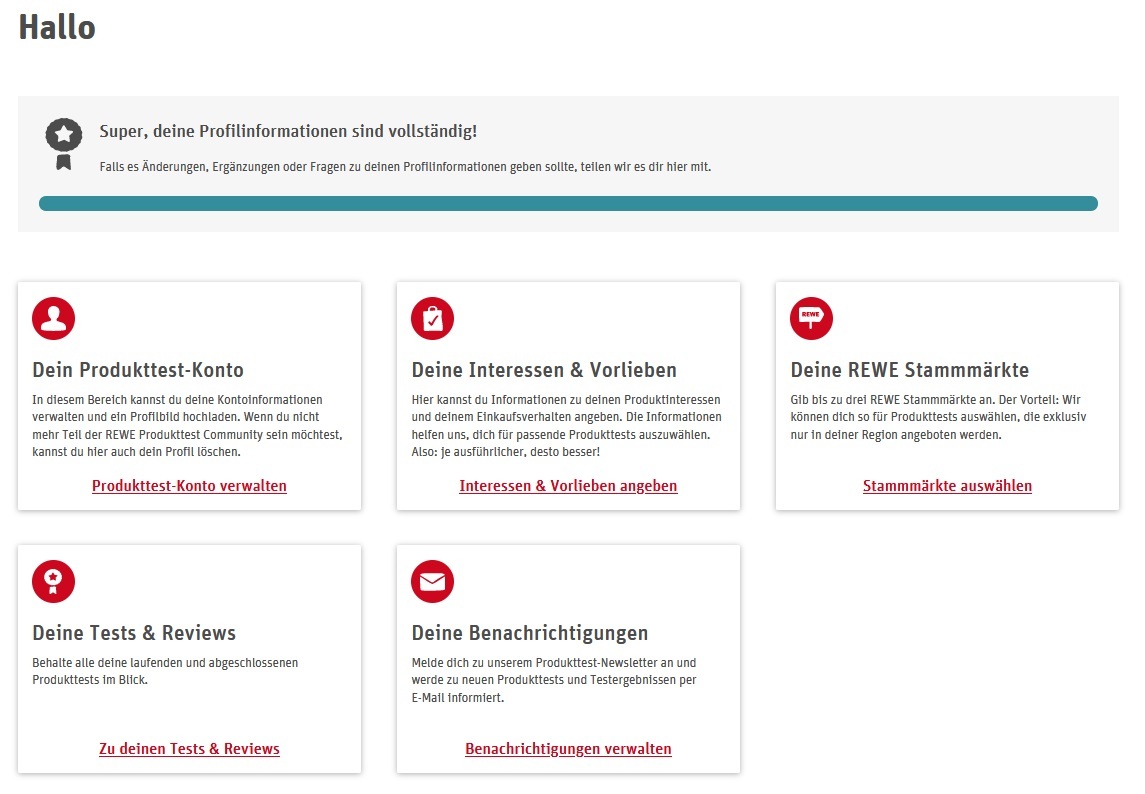Open Benachrichtigungen verwalten link
The image size is (1145, 794).
568,749
